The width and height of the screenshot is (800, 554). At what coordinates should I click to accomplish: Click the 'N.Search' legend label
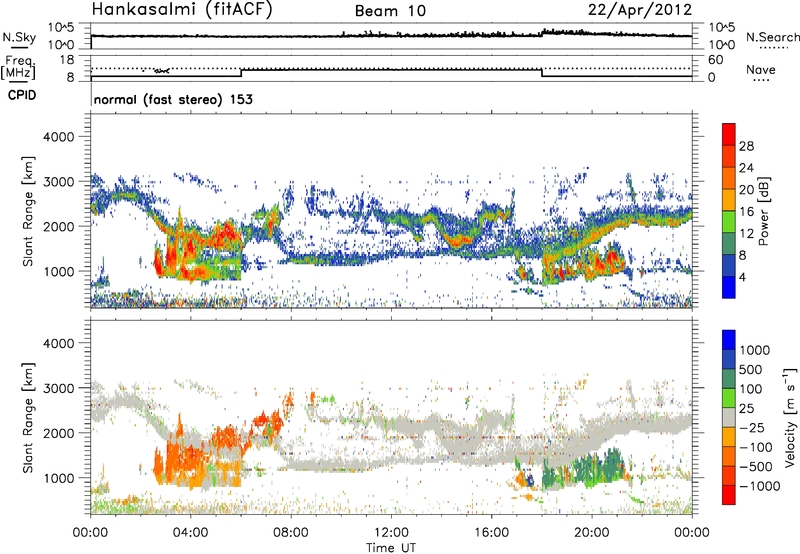pyautogui.click(x=772, y=37)
